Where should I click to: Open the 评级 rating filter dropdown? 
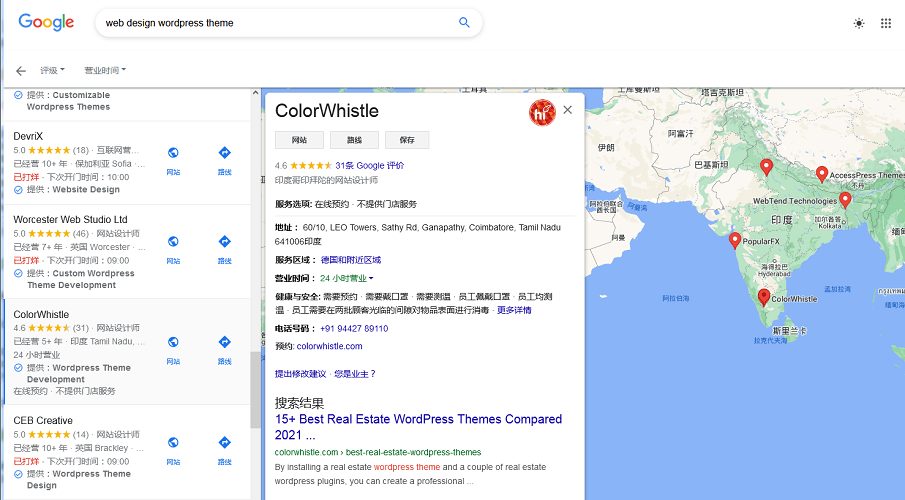[52, 70]
